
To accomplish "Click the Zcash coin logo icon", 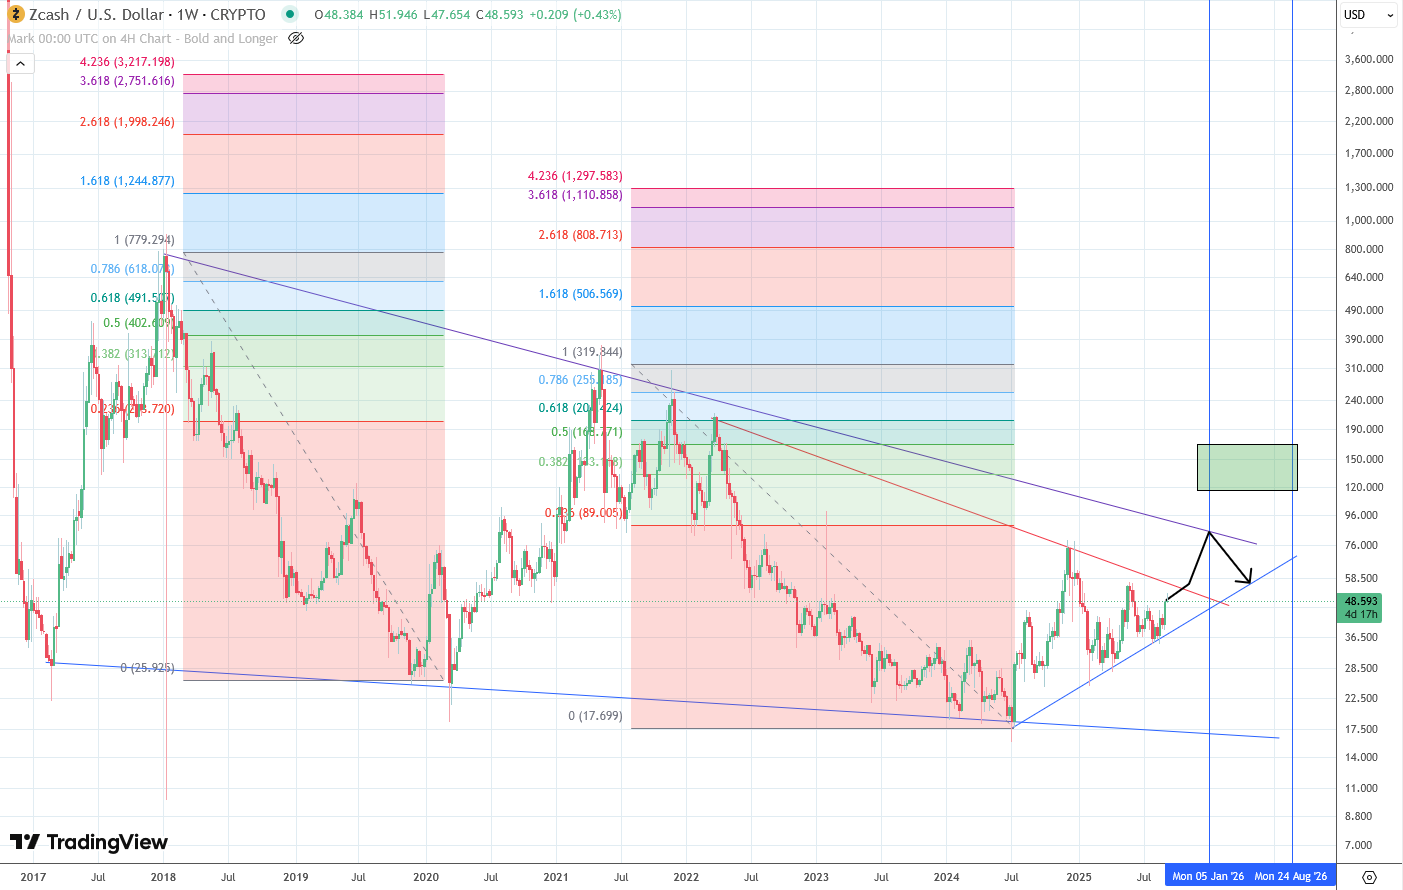I will 16,15.
